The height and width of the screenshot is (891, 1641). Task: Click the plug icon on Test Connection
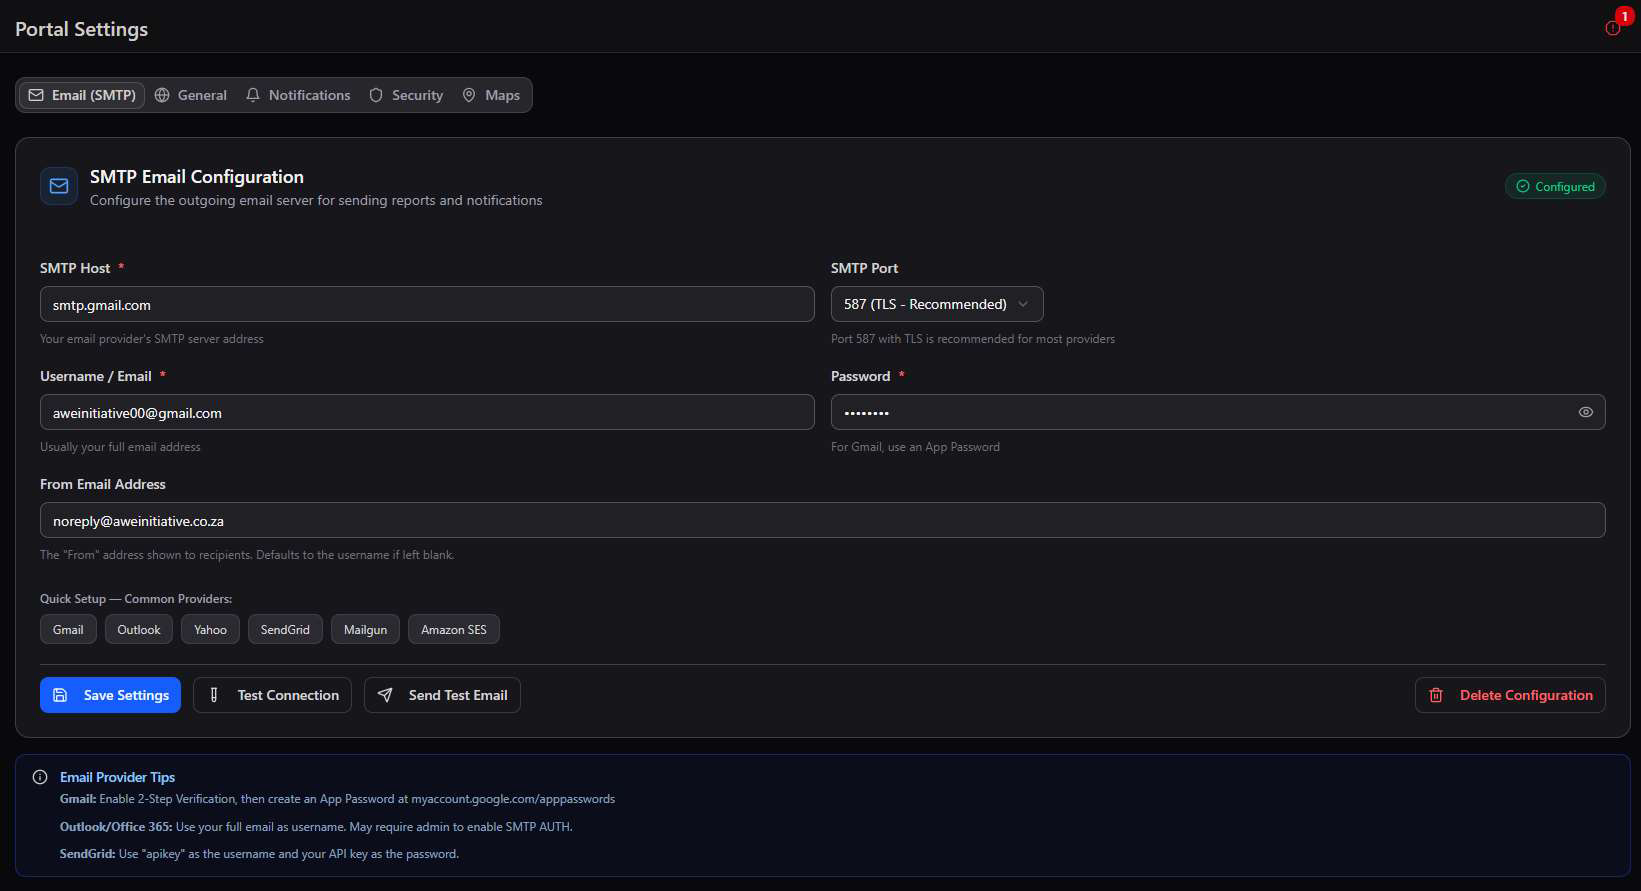pyautogui.click(x=214, y=695)
